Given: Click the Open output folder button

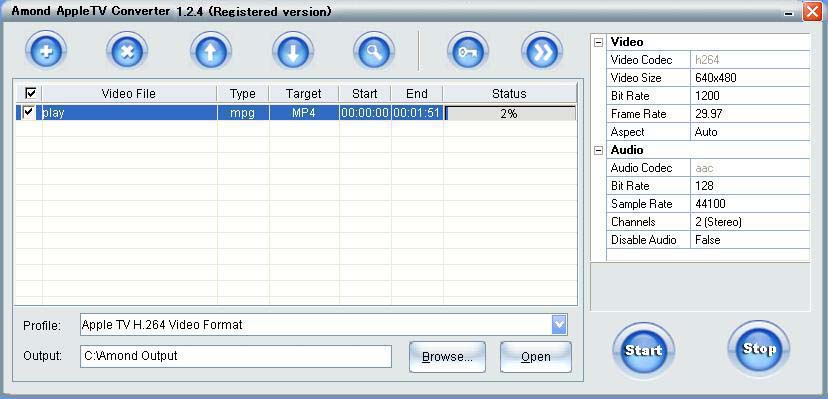Looking at the screenshot, I should pos(535,357).
